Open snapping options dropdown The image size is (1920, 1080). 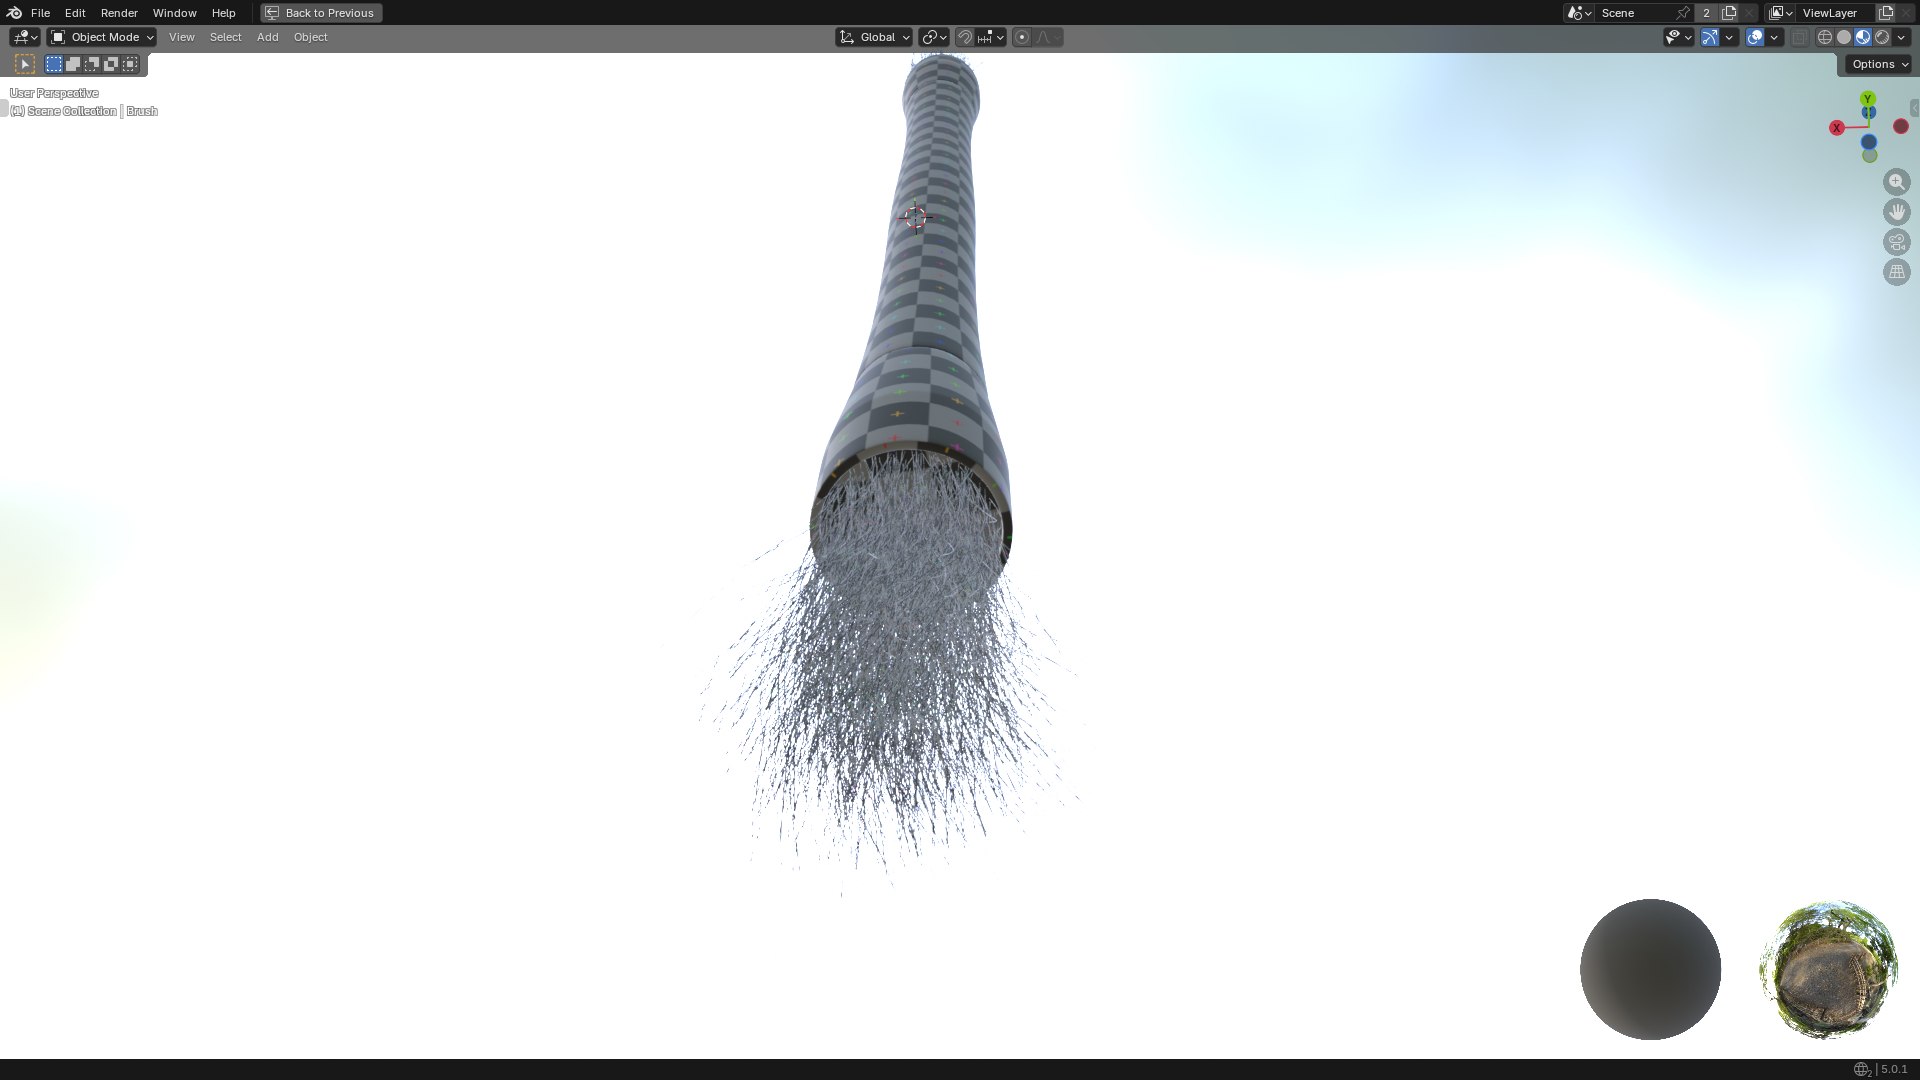click(x=991, y=37)
